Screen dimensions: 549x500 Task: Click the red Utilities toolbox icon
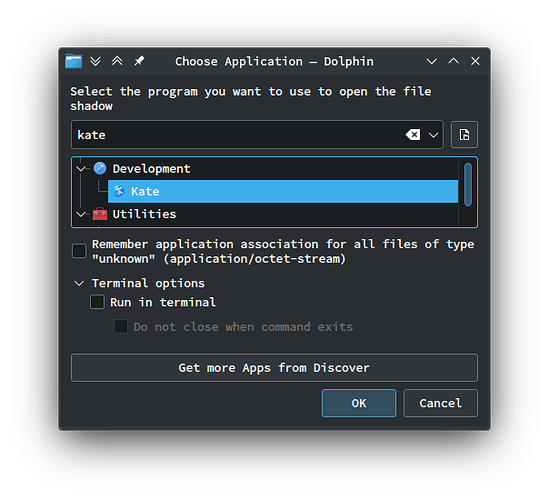coord(100,214)
